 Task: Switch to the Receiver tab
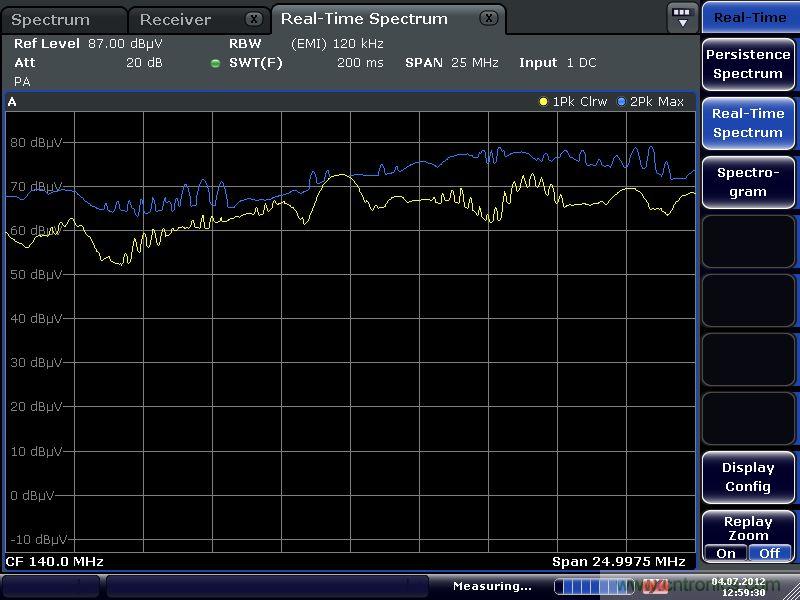(176, 20)
